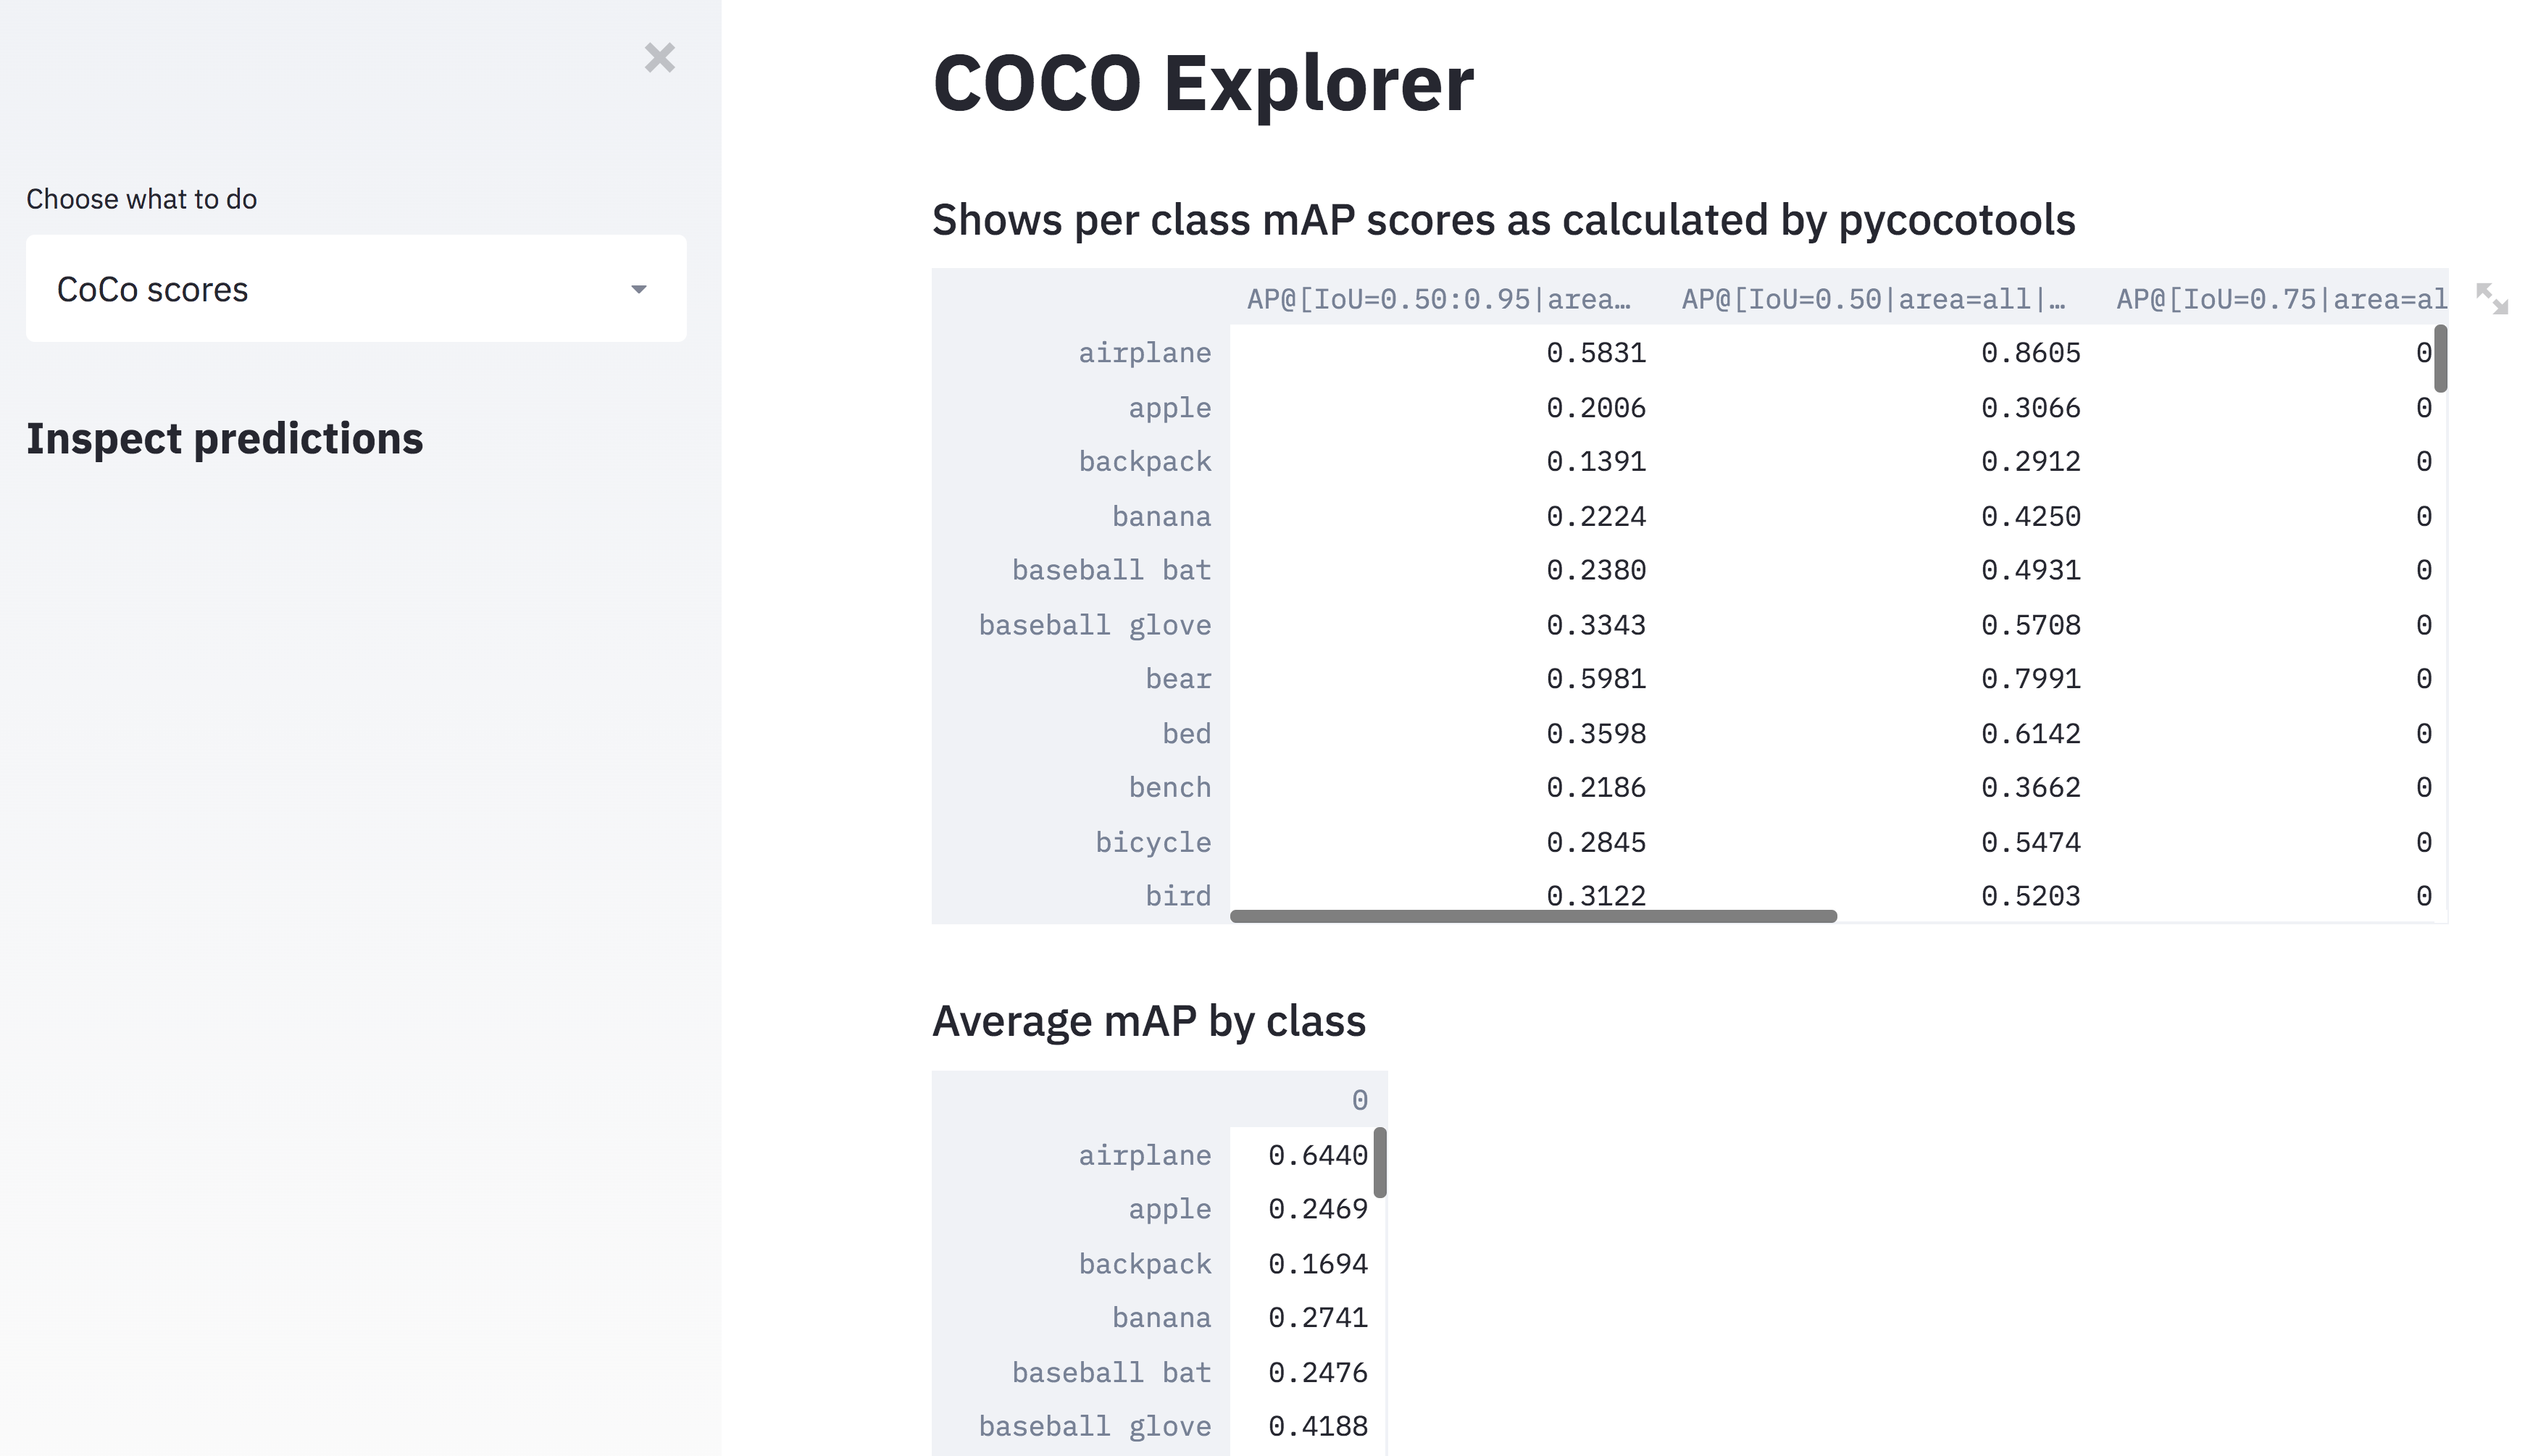The image size is (2546, 1456).
Task: Open the 'CoCo scores' dropdown
Action: (355, 289)
